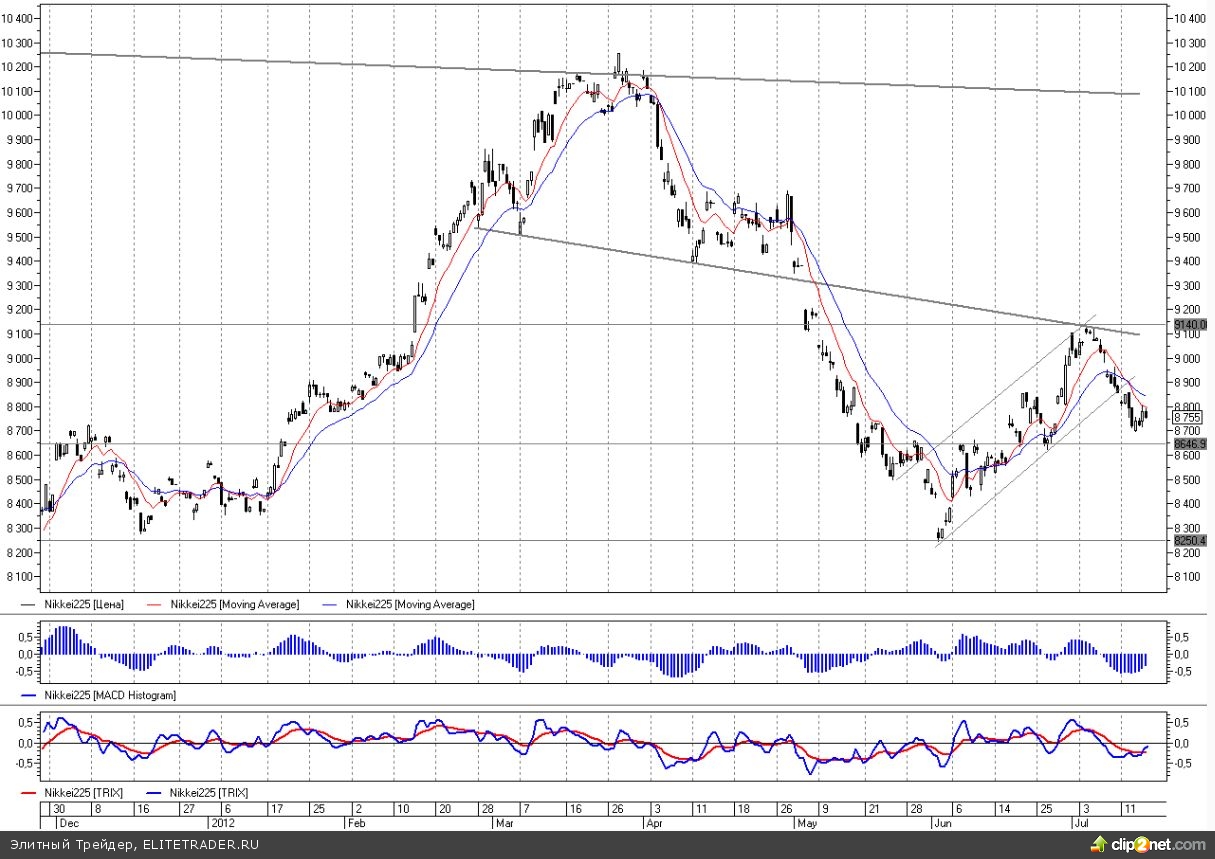Click the 2012 year label on time axis
This screenshot has width=1215, height=859.
pyautogui.click(x=222, y=823)
